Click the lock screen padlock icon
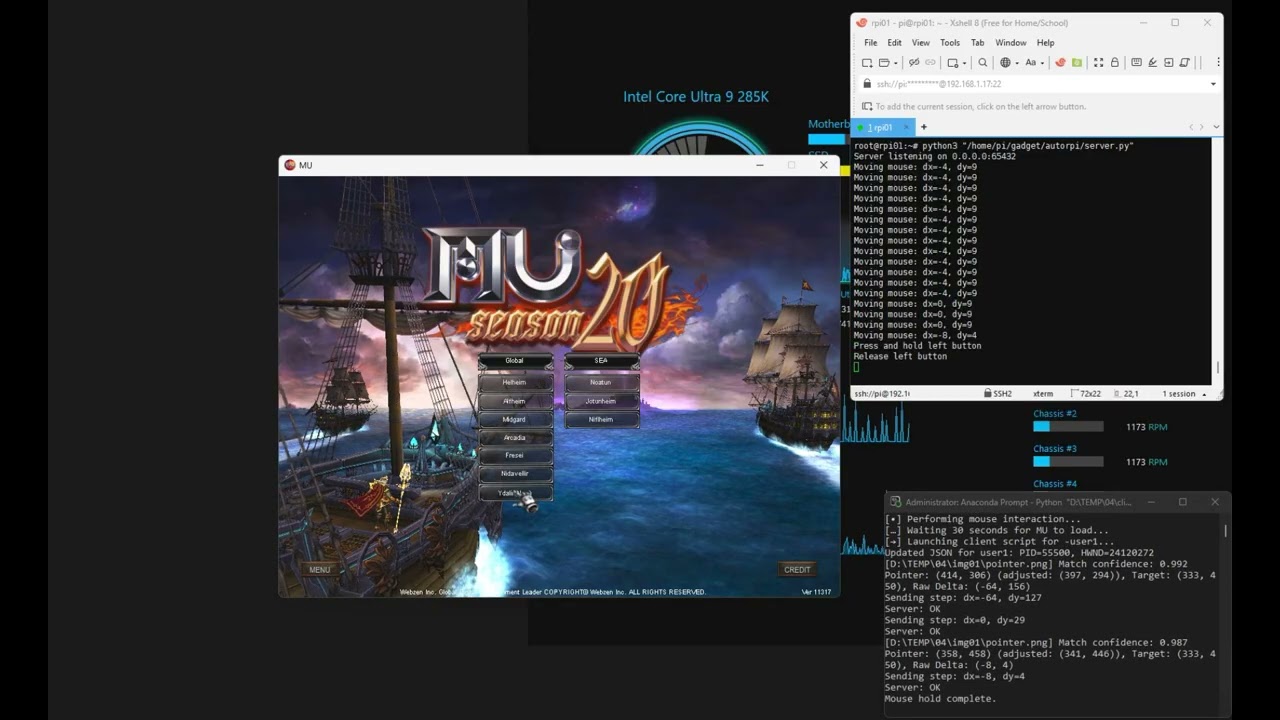 pyautogui.click(x=1114, y=62)
